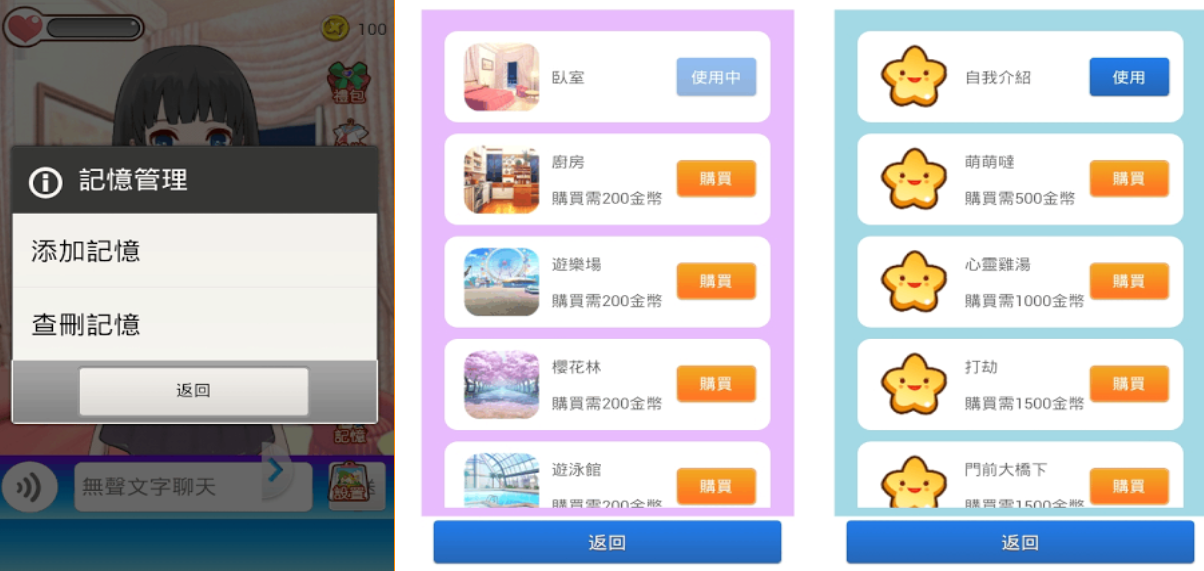Click the 自我介紹 star icon

tap(913, 77)
